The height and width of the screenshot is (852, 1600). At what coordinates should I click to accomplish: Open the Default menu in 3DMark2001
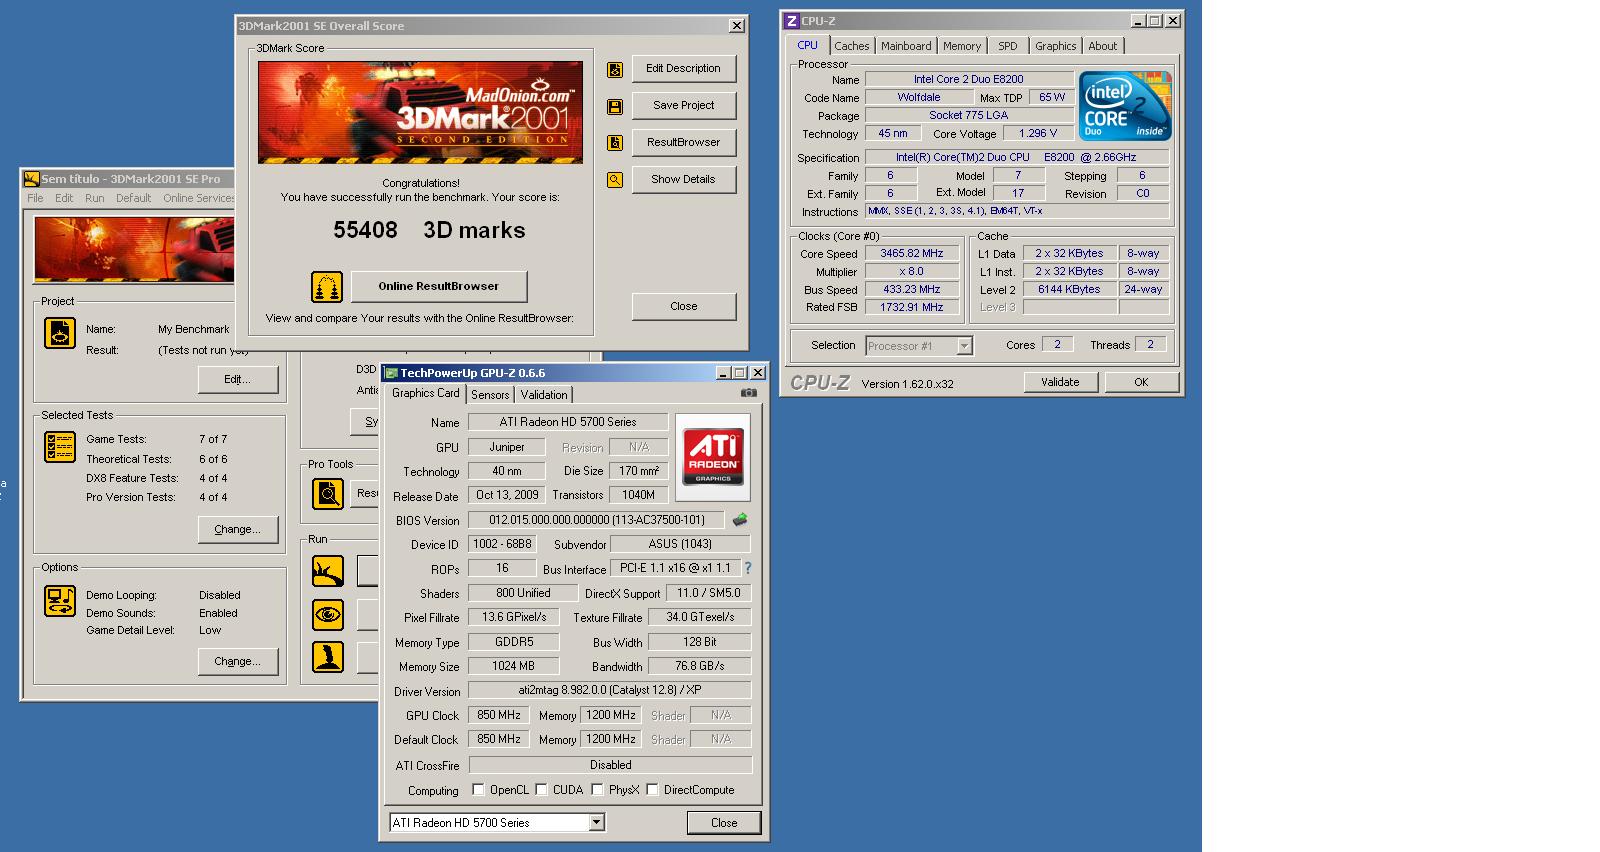pos(133,198)
